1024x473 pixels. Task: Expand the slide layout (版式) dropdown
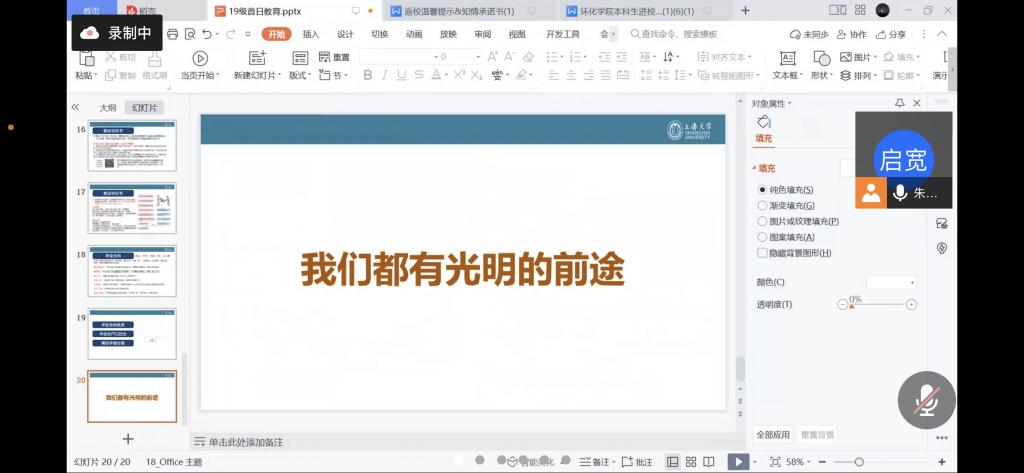(300, 75)
